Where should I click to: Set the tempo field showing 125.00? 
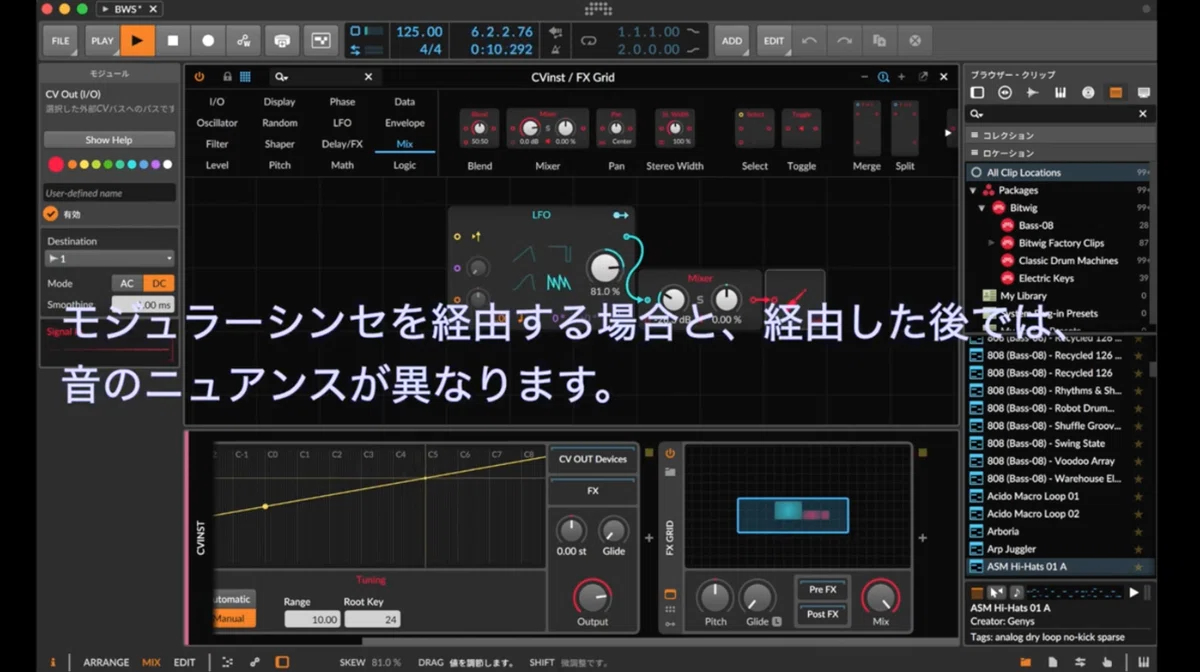[419, 32]
